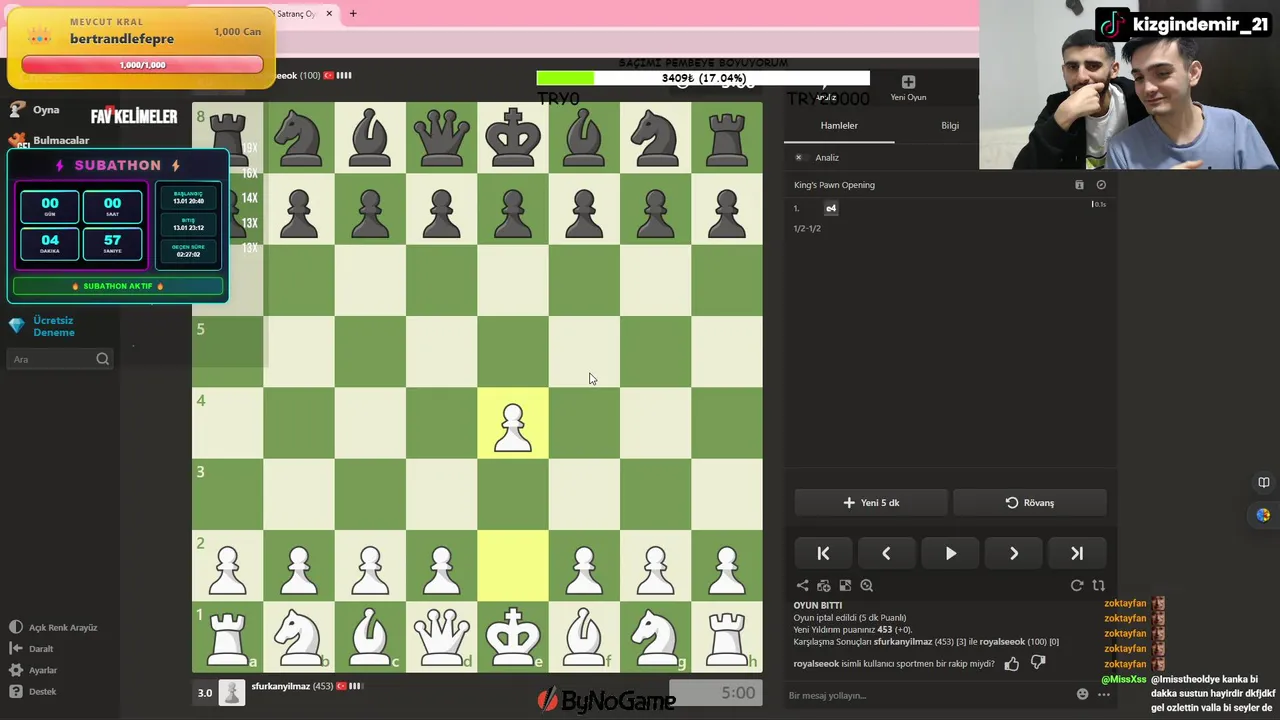Open a new browser tab with plus

tap(353, 14)
